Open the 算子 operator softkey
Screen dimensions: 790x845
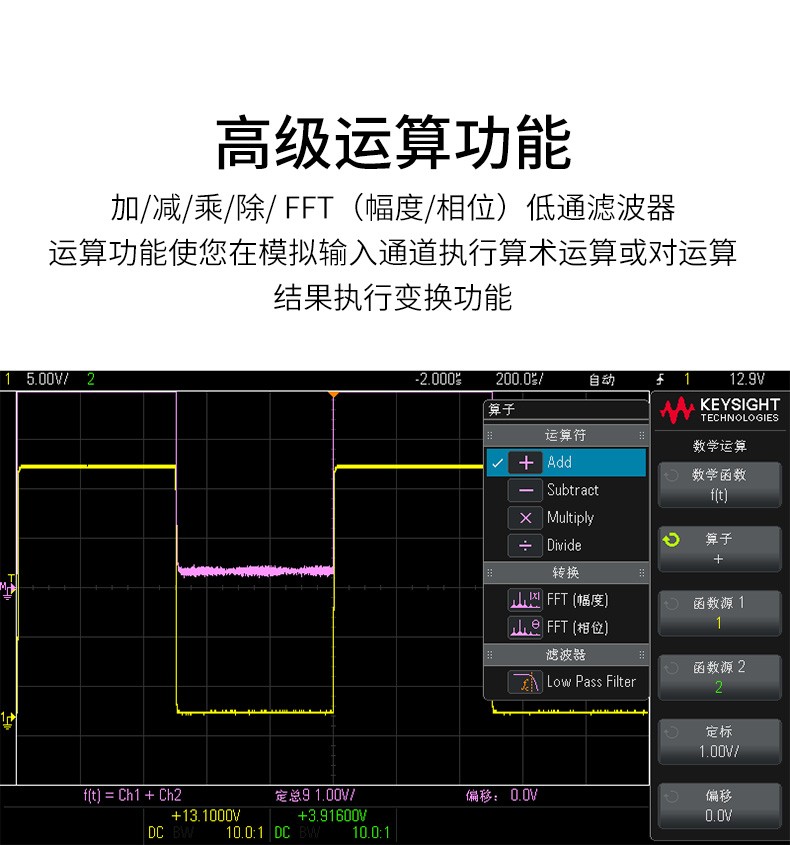coord(719,549)
